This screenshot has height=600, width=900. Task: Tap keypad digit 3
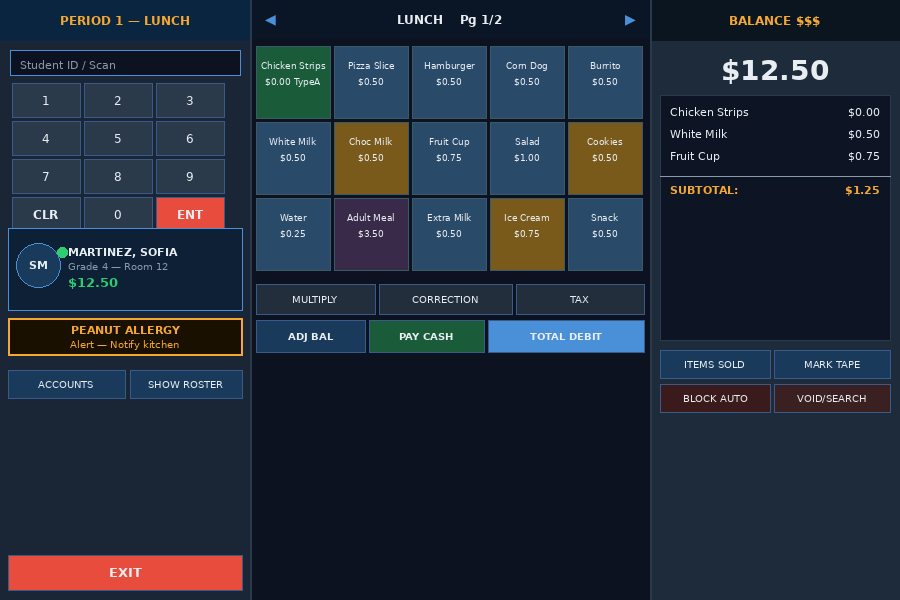[x=190, y=100]
